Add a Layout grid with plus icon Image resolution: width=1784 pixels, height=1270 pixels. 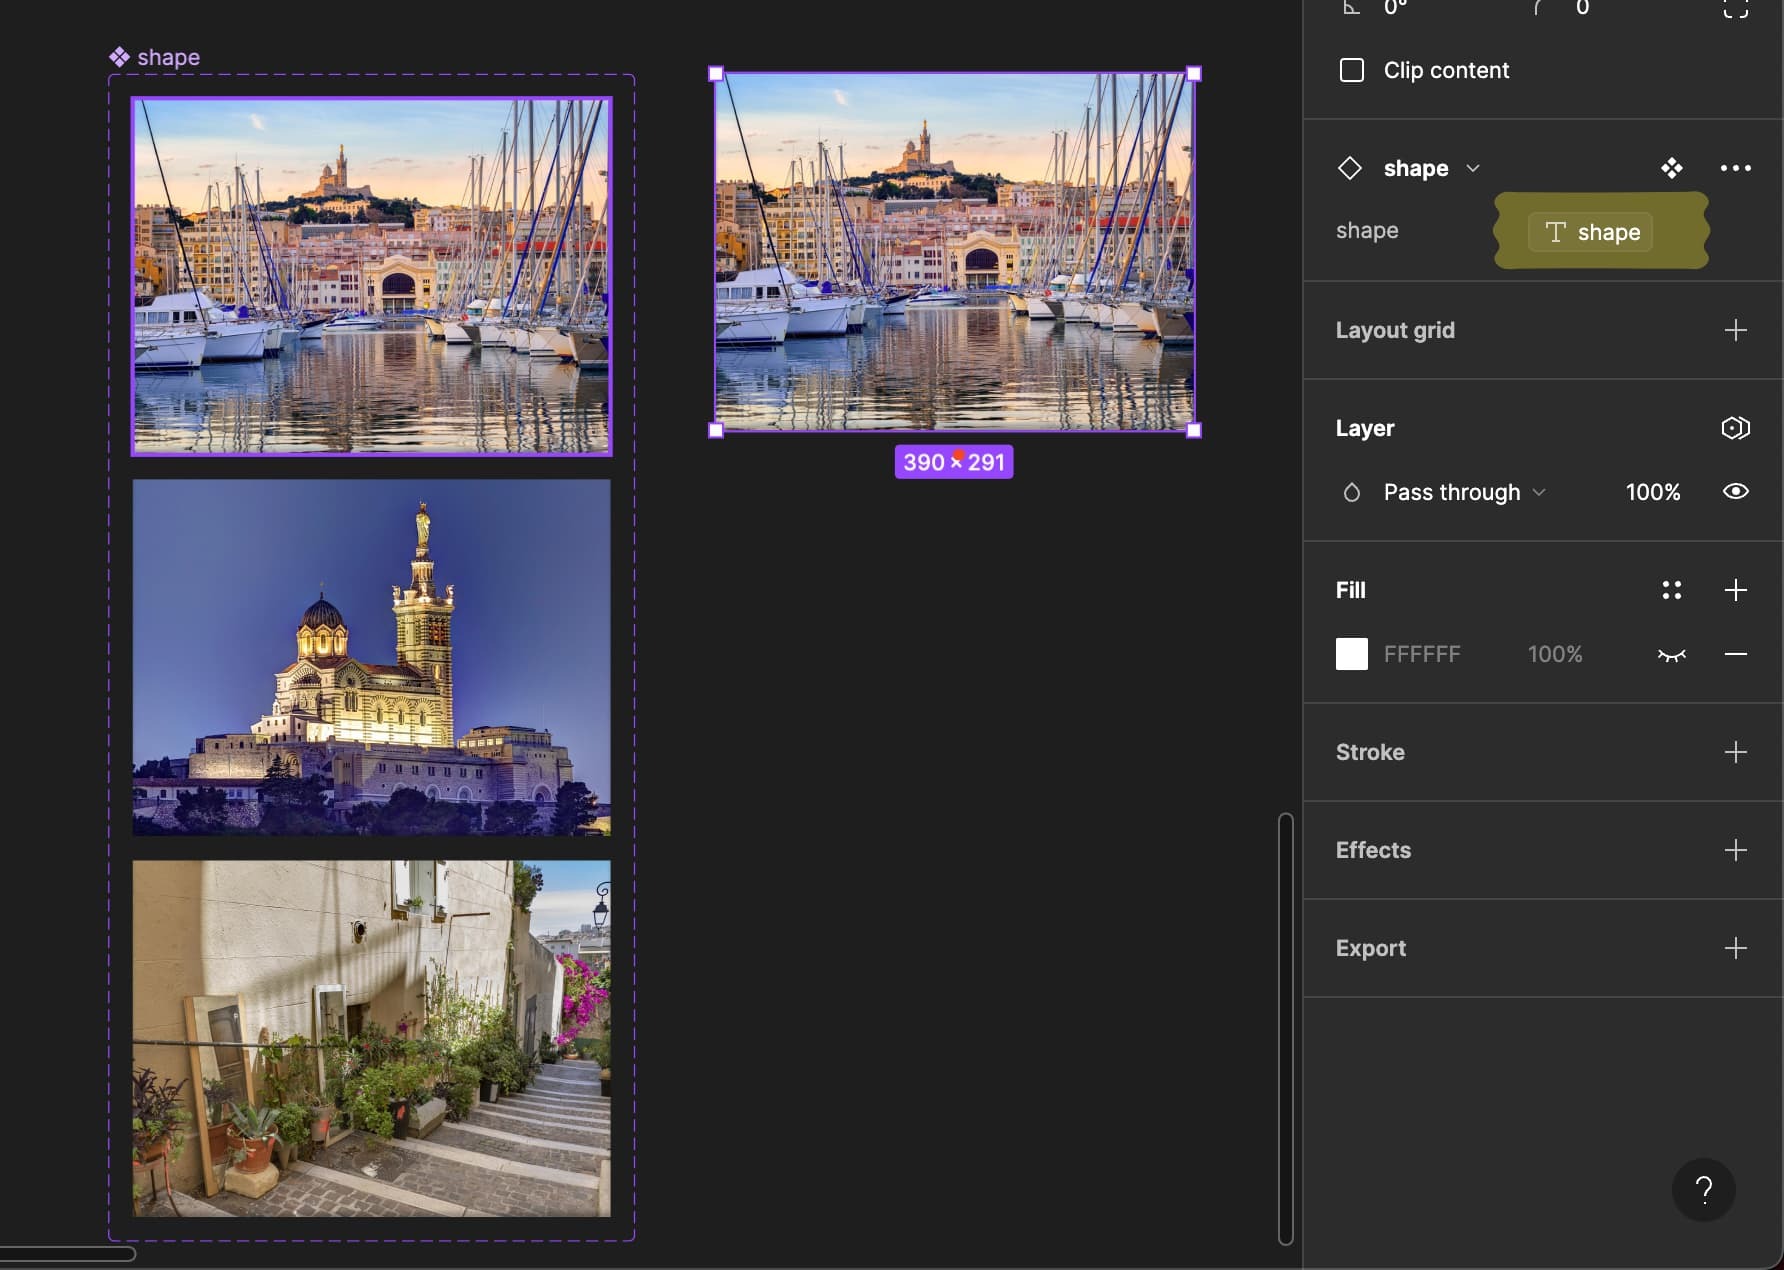[x=1736, y=330]
